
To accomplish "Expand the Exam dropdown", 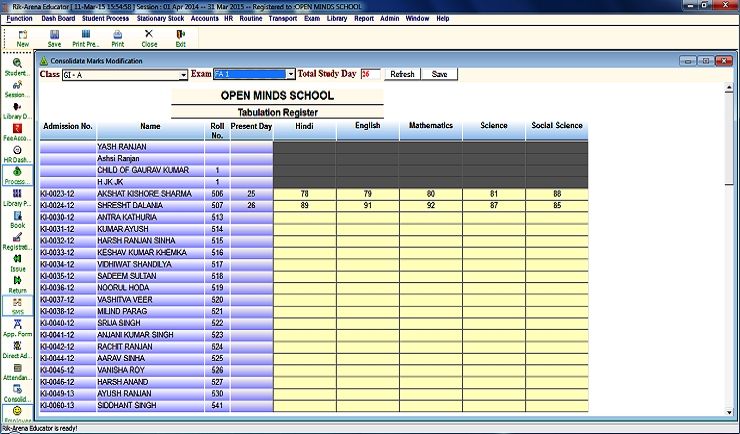I will pos(291,74).
